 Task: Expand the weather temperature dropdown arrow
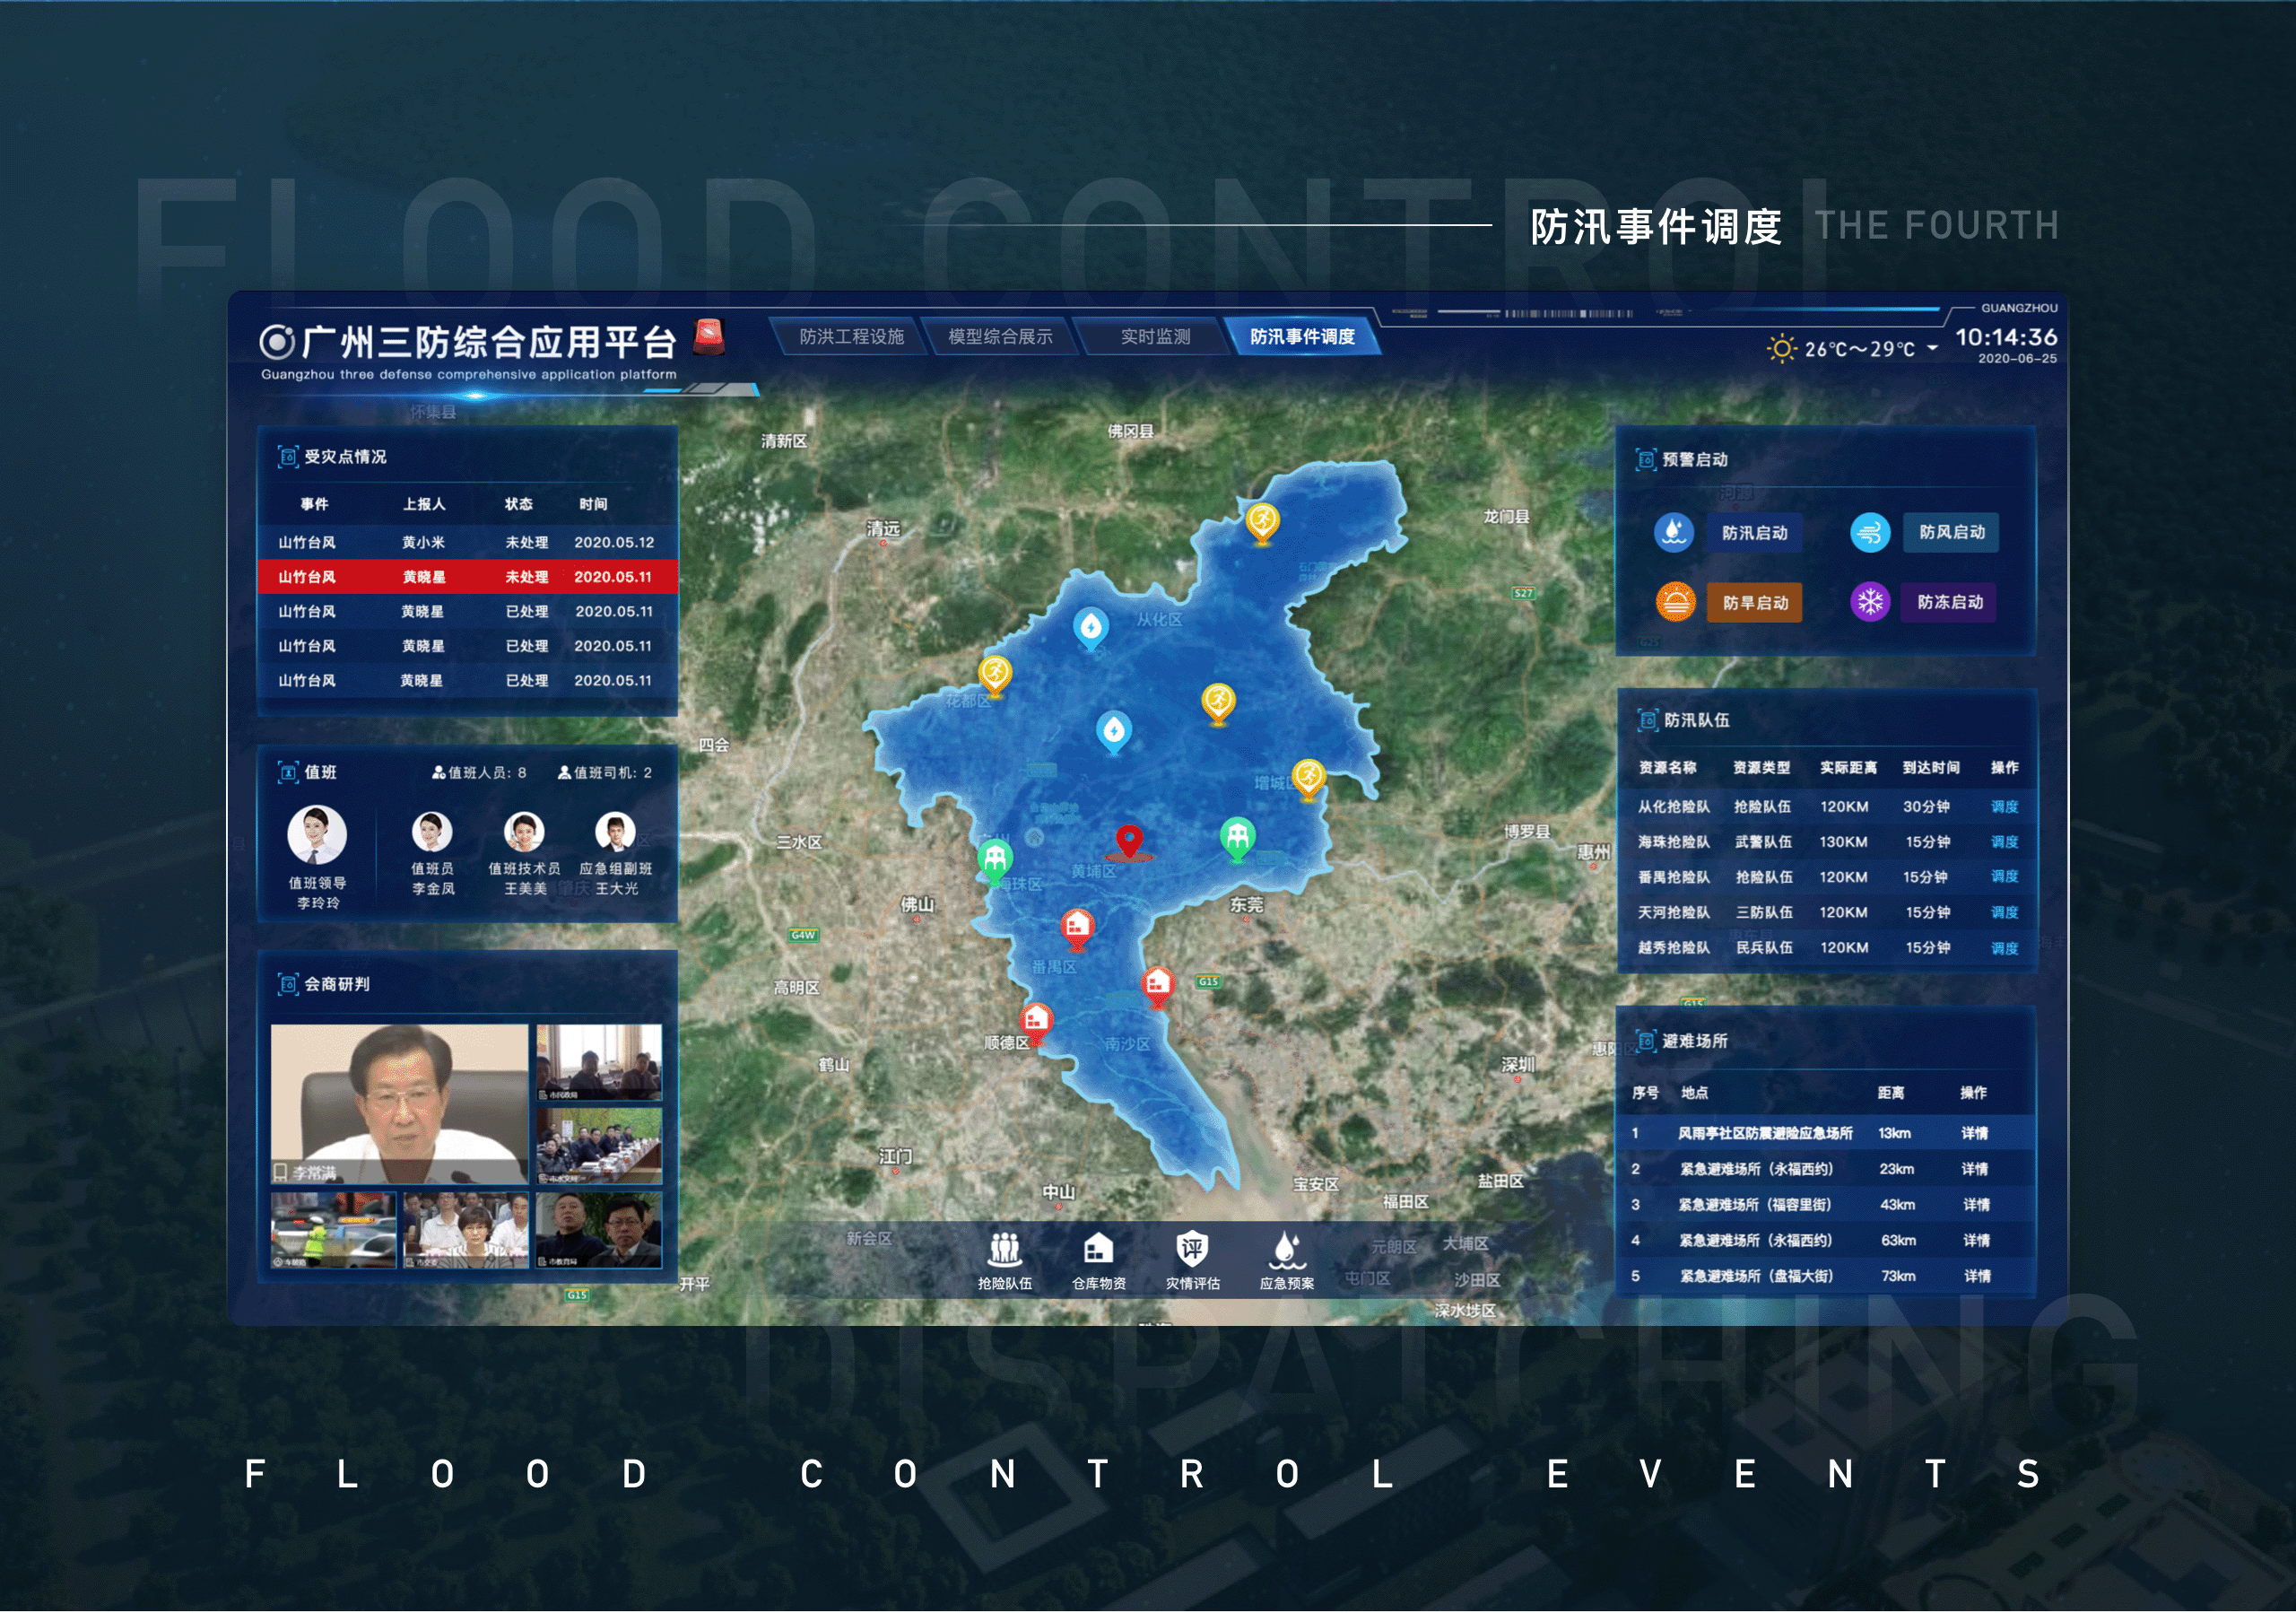click(x=1932, y=348)
